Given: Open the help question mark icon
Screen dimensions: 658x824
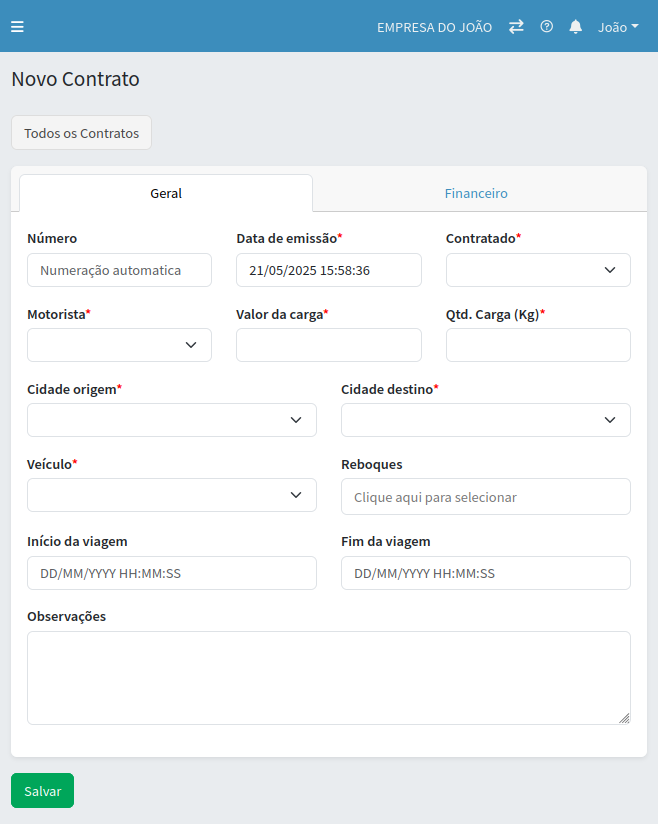Looking at the screenshot, I should [547, 27].
